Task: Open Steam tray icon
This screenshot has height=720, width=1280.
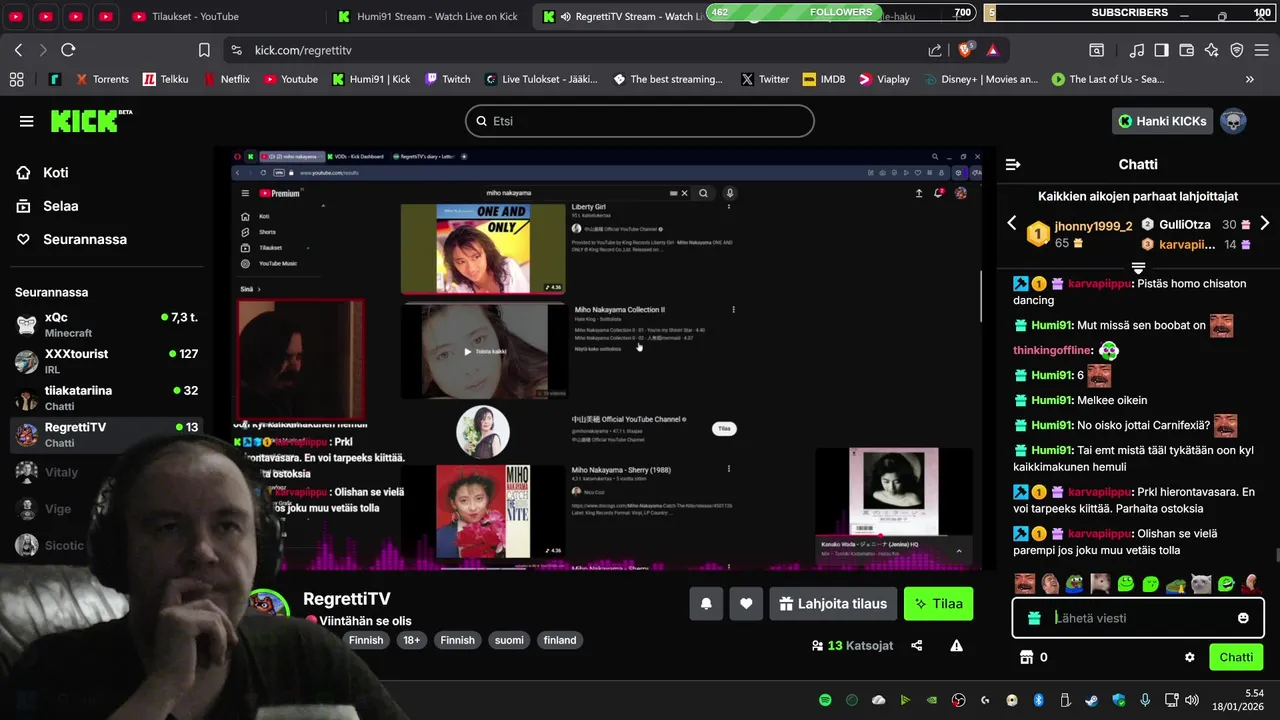Action: point(1091,700)
